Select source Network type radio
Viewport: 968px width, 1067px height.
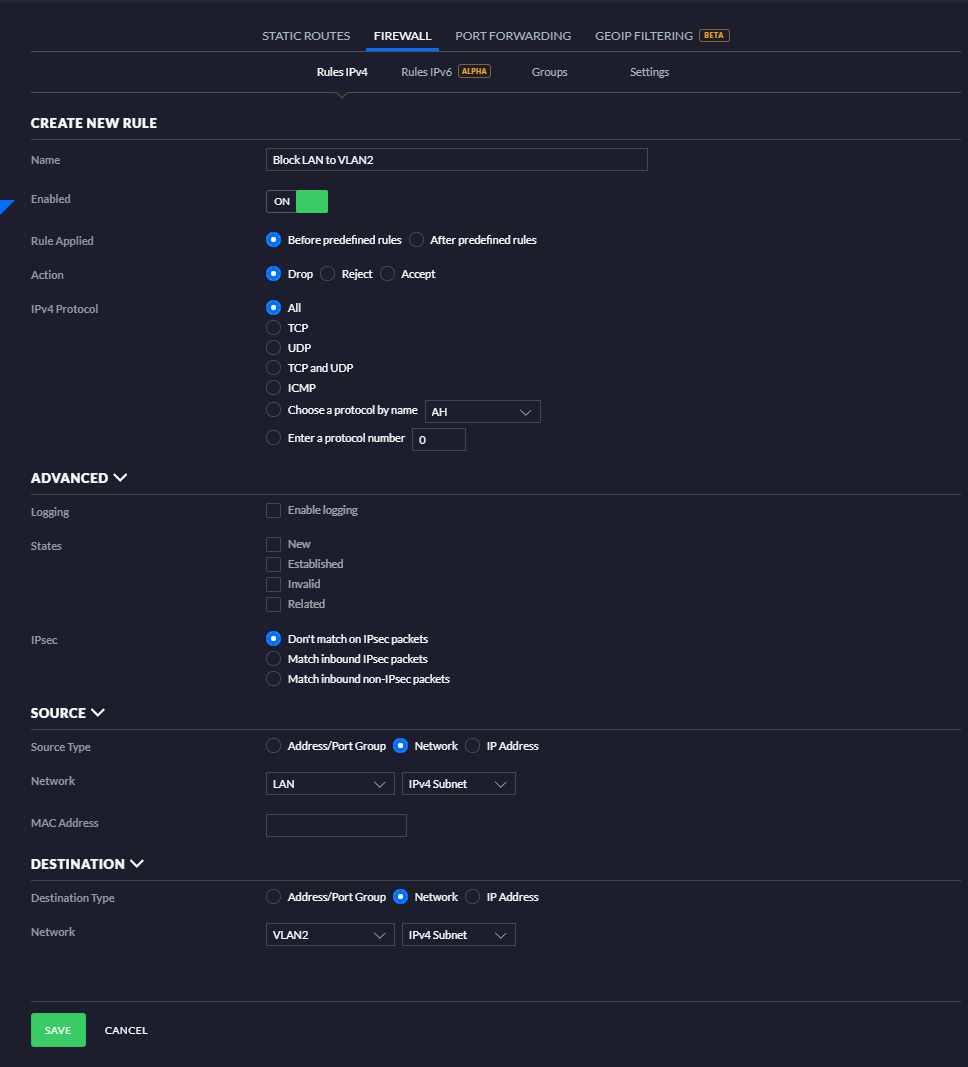pos(401,746)
